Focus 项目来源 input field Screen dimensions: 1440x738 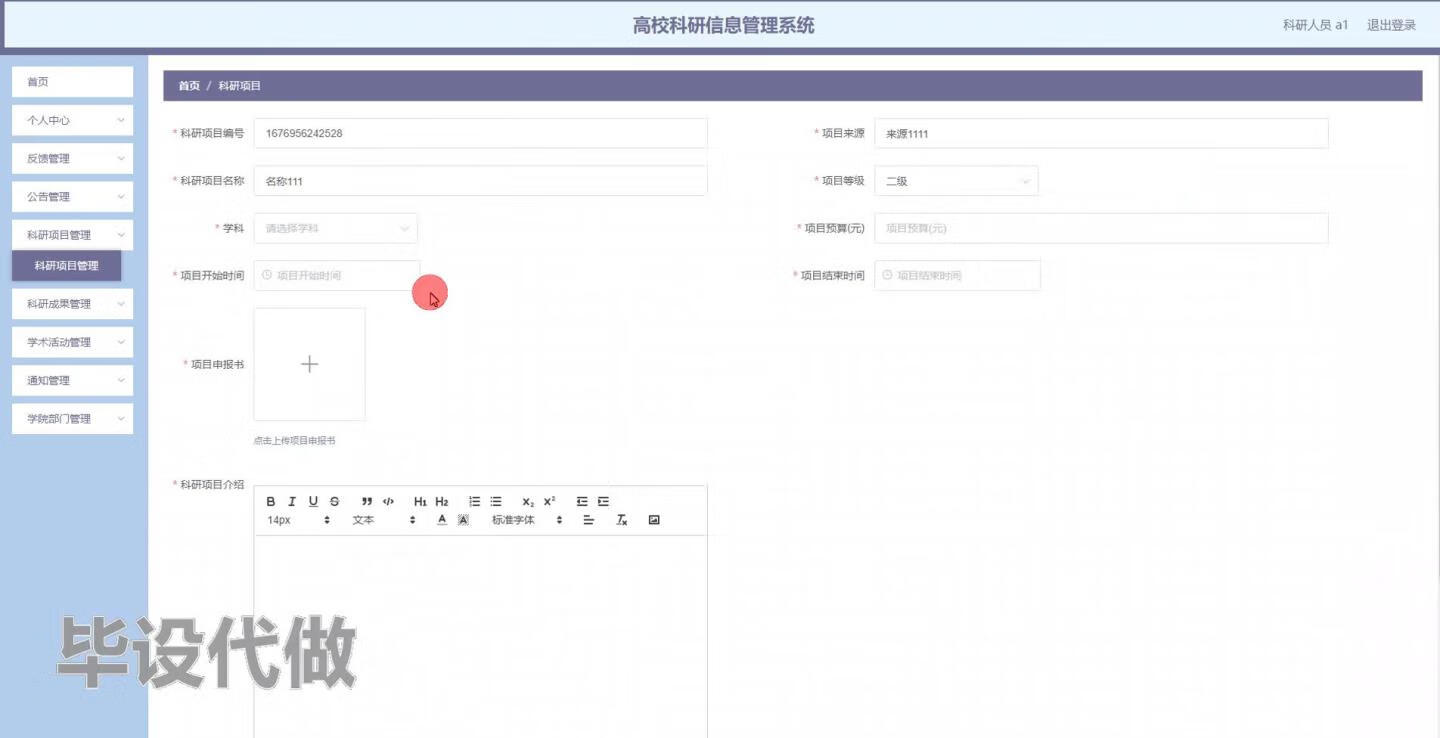point(1101,133)
